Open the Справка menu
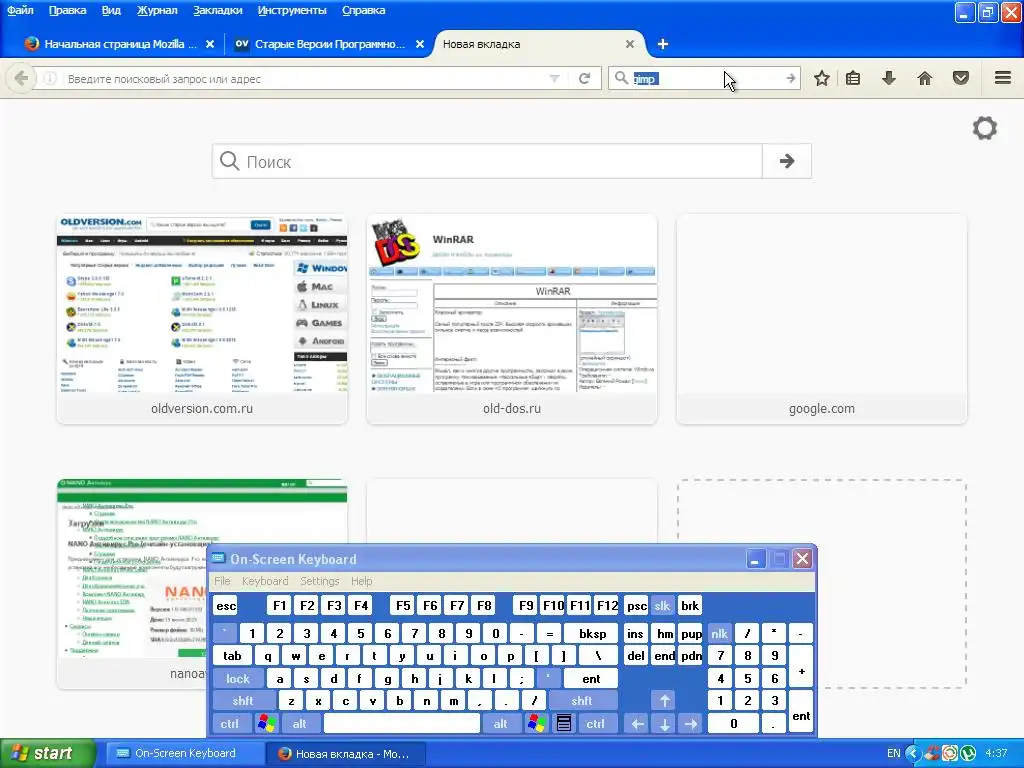1024x768 pixels. coord(364,10)
